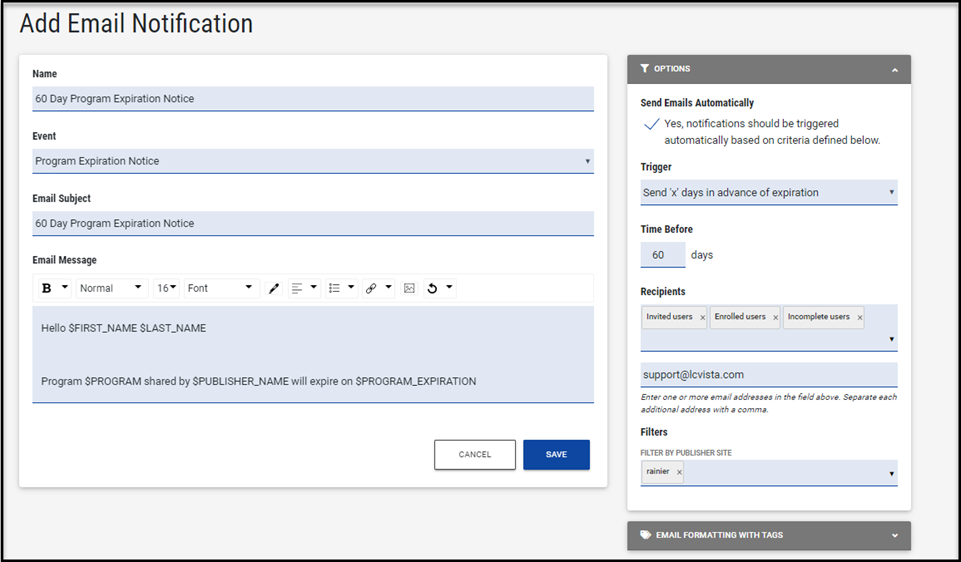This screenshot has height=562, width=961.
Task: Click the bulleted list icon
Action: 335,288
